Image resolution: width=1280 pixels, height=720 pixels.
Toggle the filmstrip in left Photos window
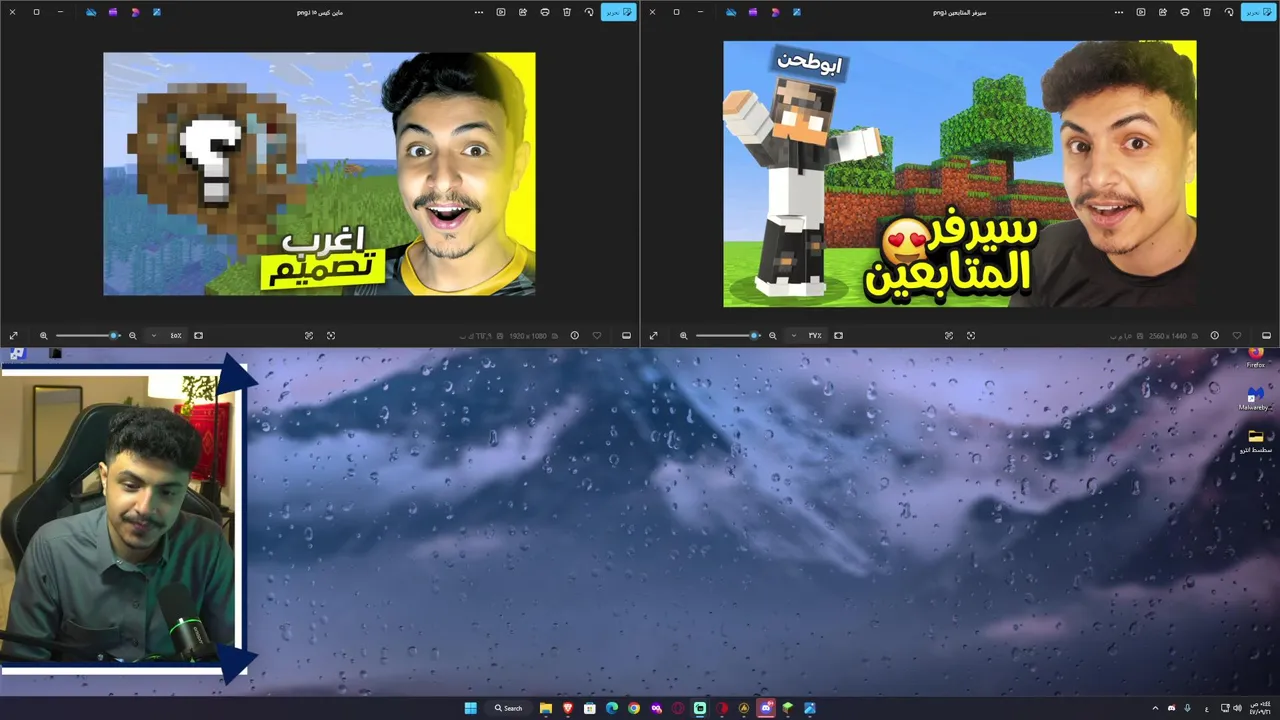pyautogui.click(x=626, y=336)
